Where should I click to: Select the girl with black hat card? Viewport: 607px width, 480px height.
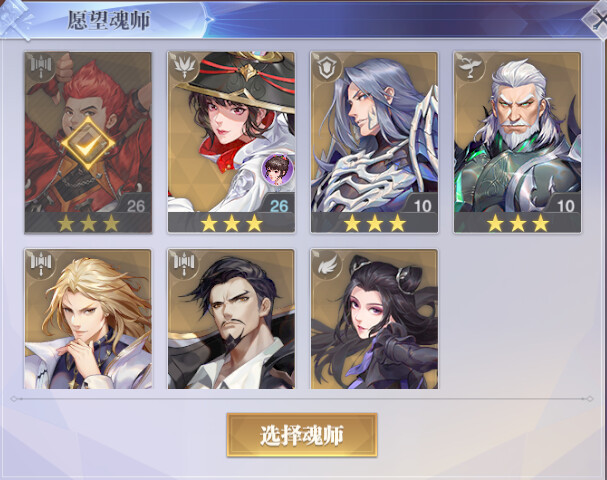[x=231, y=142]
